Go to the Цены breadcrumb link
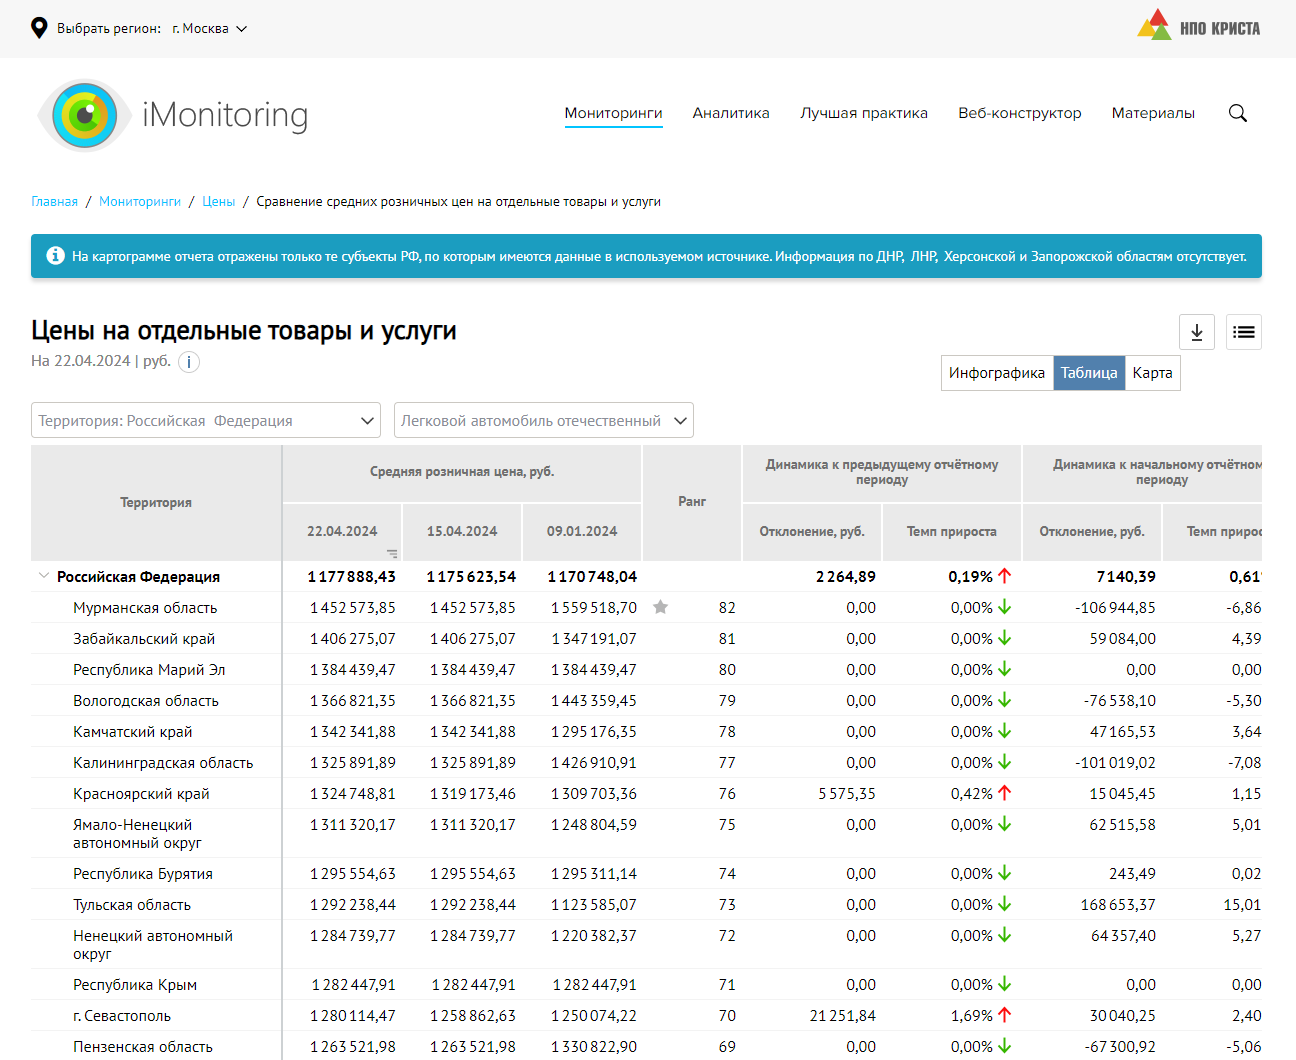Viewport: 1296px width, 1060px height. [218, 202]
